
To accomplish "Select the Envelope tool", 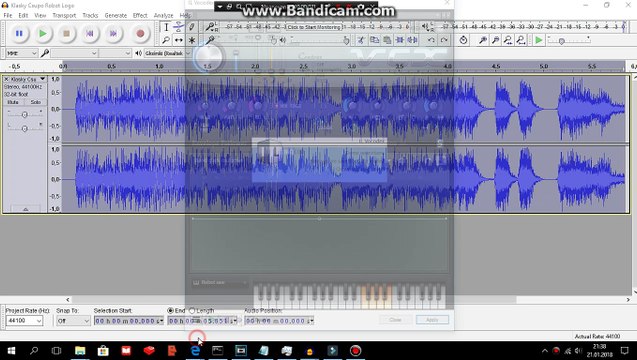I will coord(178,27).
